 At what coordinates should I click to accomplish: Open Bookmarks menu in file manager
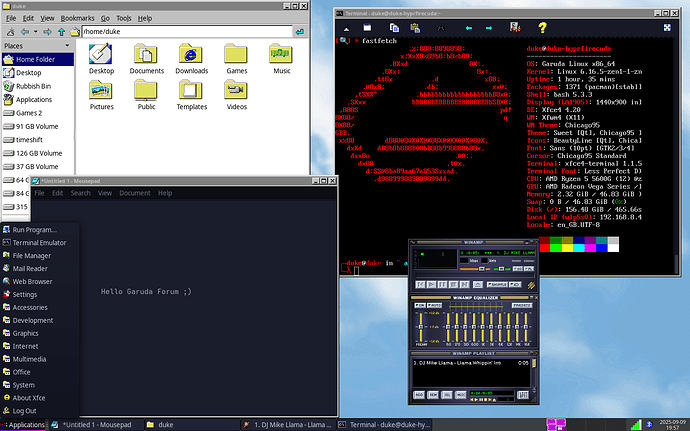77,18
